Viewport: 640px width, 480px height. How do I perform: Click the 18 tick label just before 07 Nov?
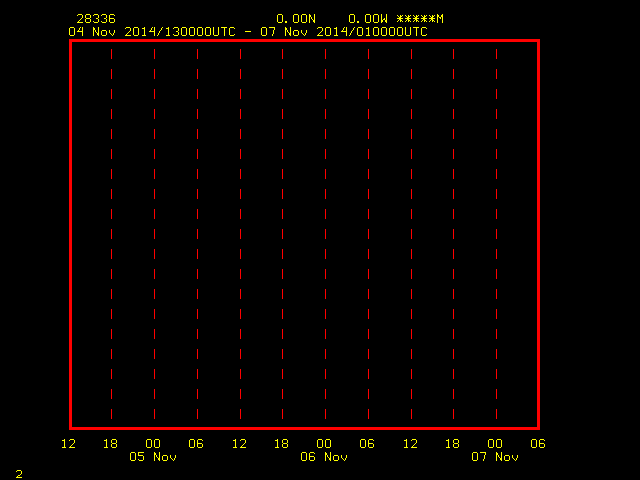tap(452, 444)
